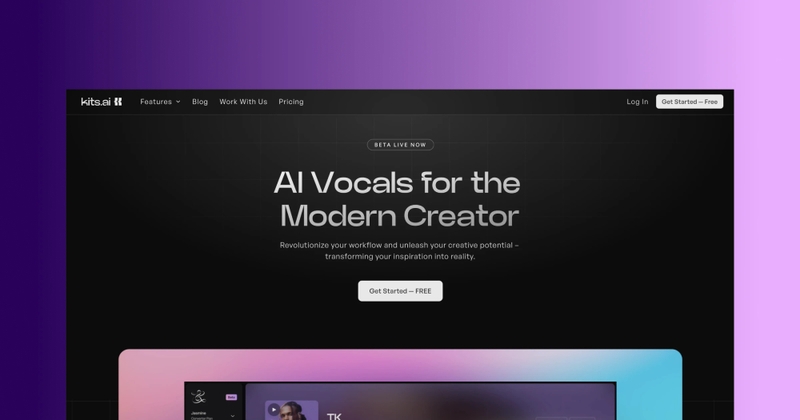Click Get Started — Free in navbar
Image resolution: width=800 pixels, height=420 pixels.
click(x=689, y=102)
